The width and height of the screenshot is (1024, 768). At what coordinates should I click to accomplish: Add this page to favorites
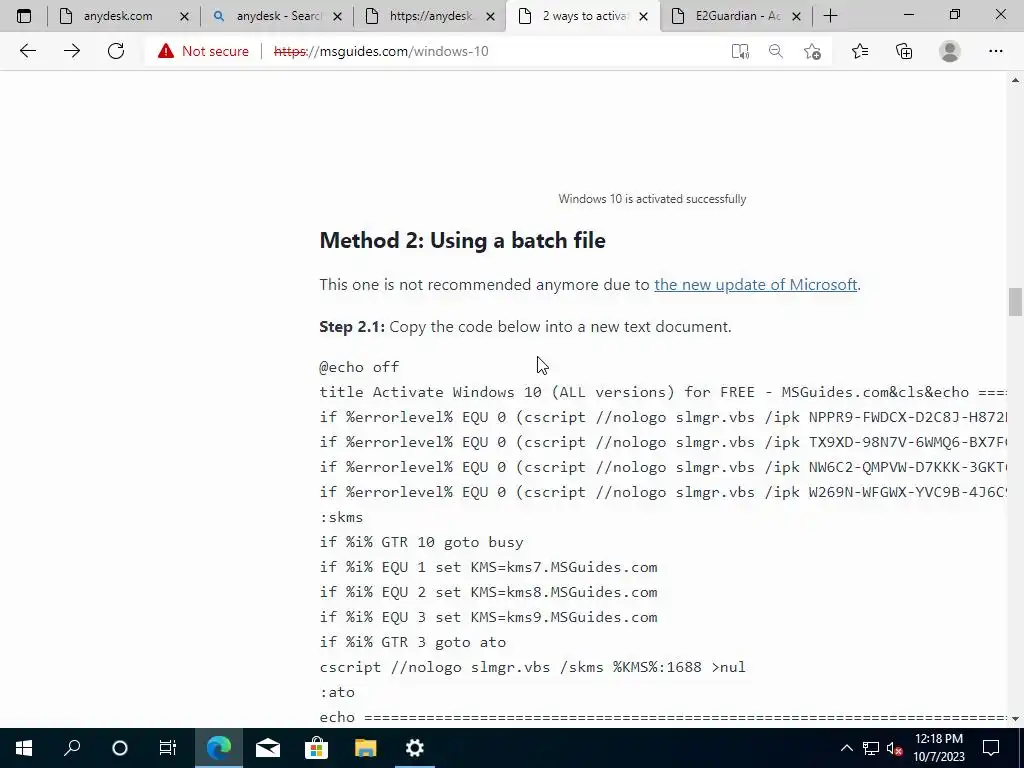812,51
